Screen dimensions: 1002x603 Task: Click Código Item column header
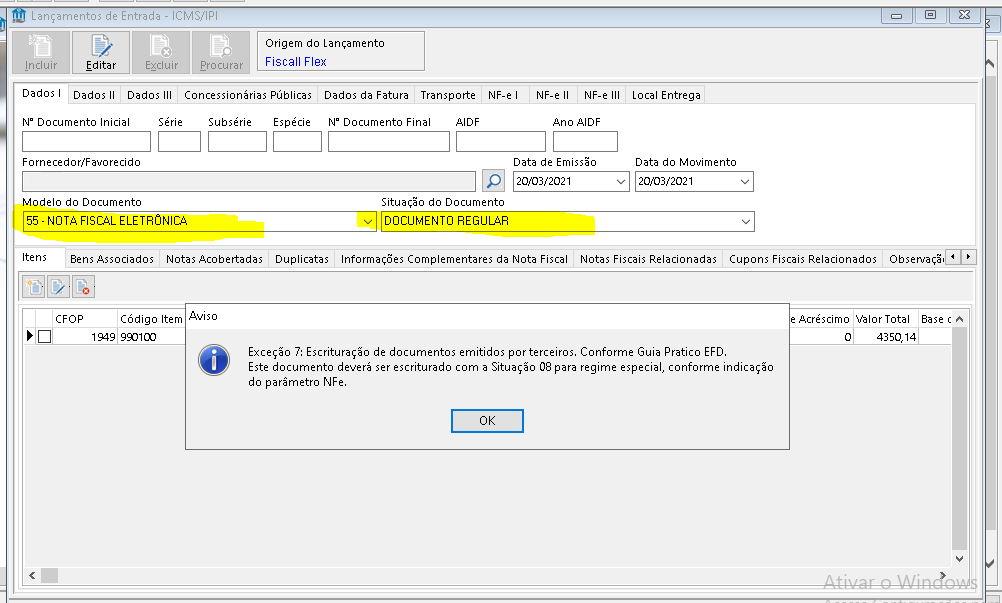pos(151,319)
